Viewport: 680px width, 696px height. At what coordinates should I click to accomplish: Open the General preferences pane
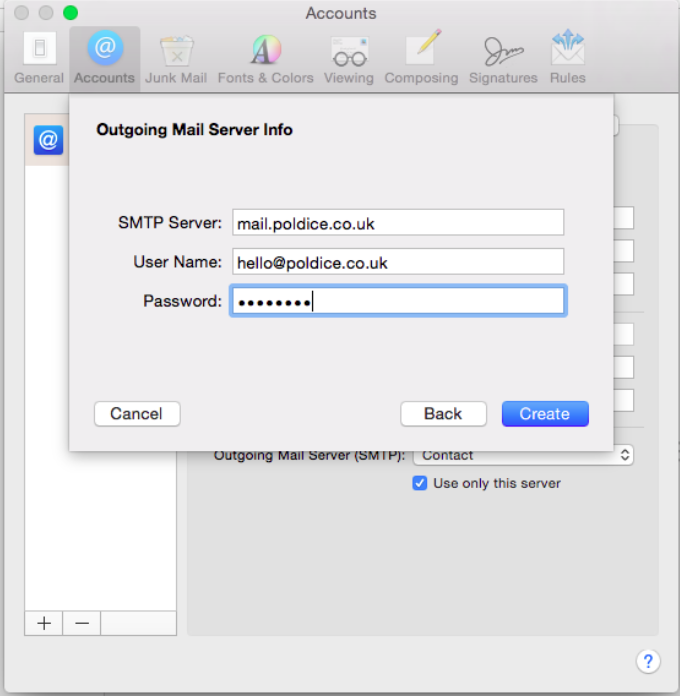(39, 57)
